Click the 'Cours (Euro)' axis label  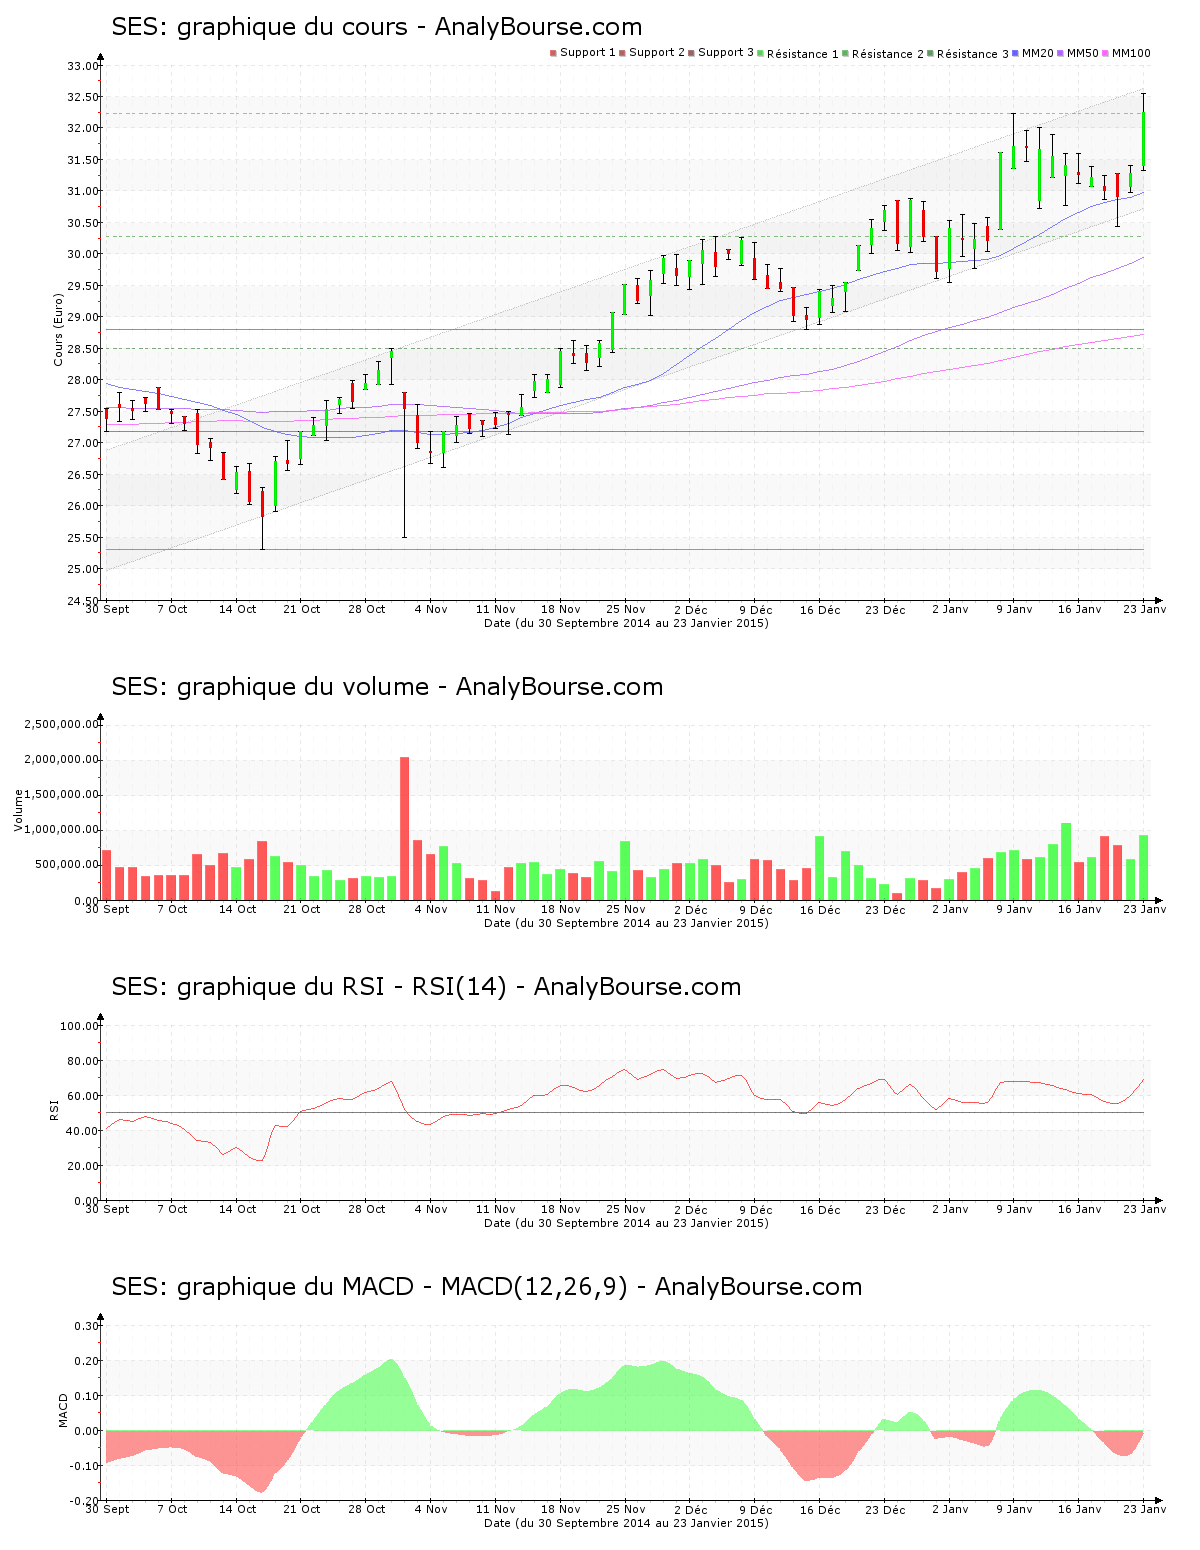(58, 329)
